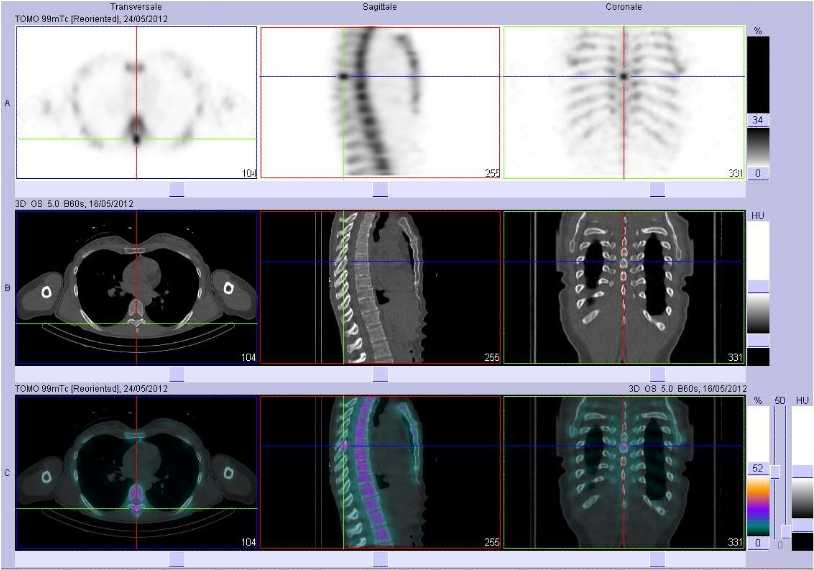Screen dimensions: 814x570
Task: Click slice slider thumb under fused sagittal view
Action: click(380, 559)
